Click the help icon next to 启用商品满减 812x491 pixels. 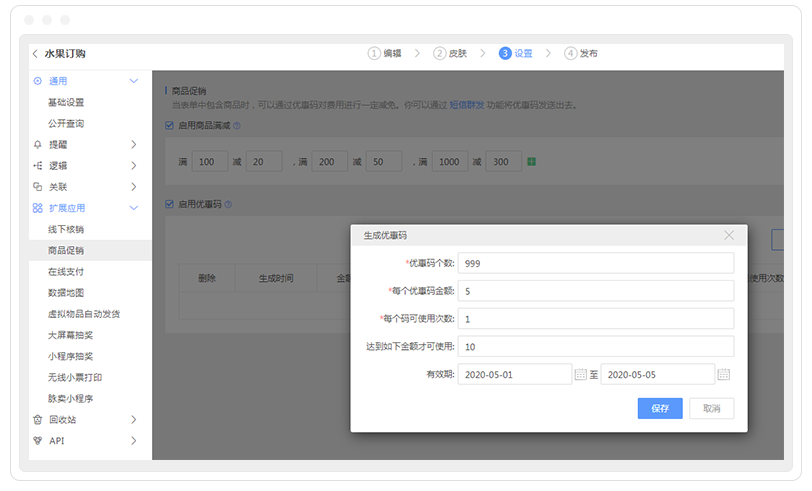237,126
